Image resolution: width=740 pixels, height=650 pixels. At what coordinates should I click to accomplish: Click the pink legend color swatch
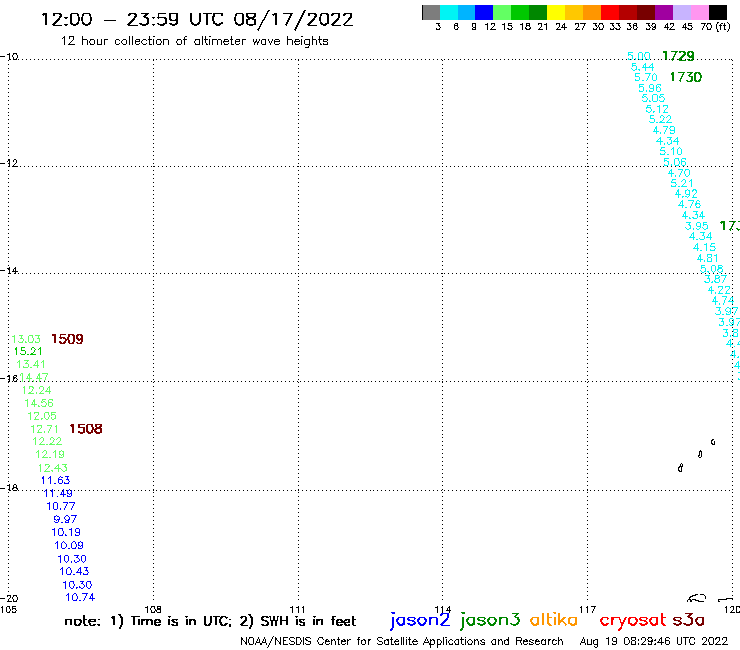(x=699, y=12)
